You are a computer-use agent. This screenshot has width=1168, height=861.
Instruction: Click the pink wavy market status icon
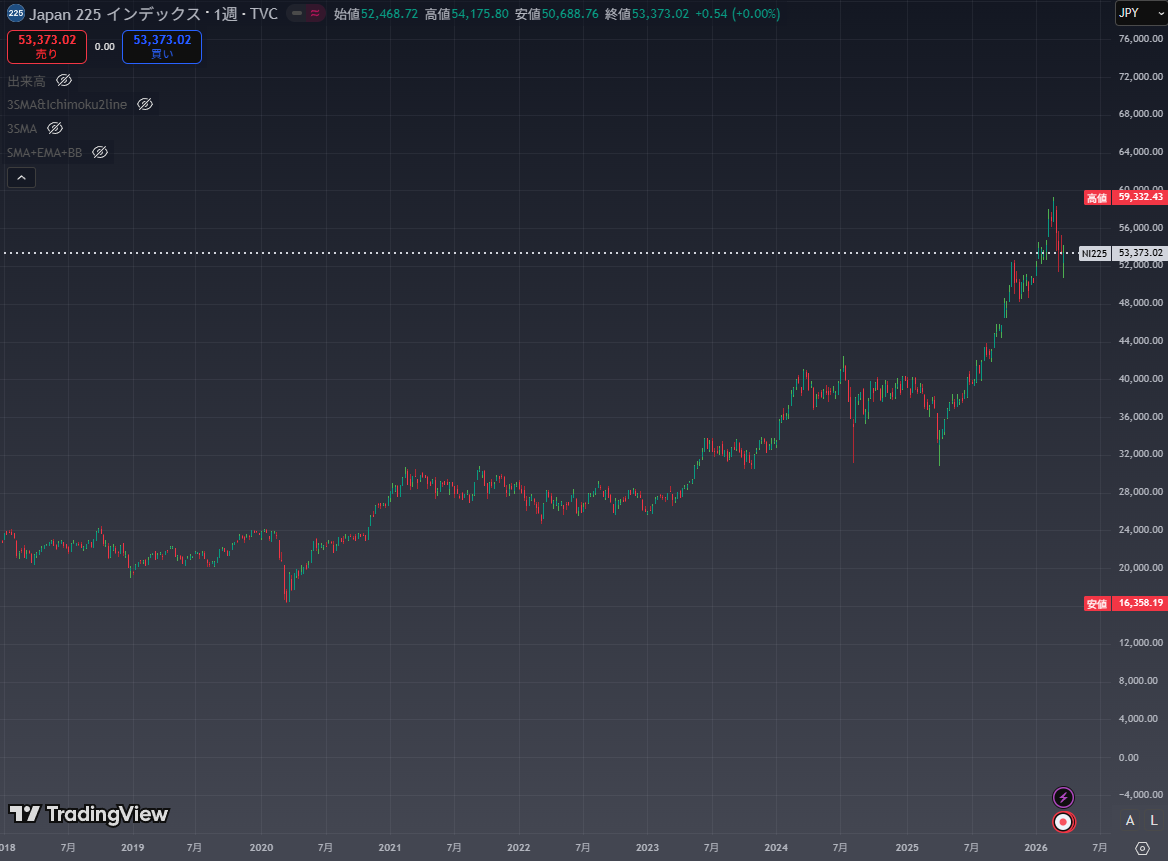coord(315,14)
